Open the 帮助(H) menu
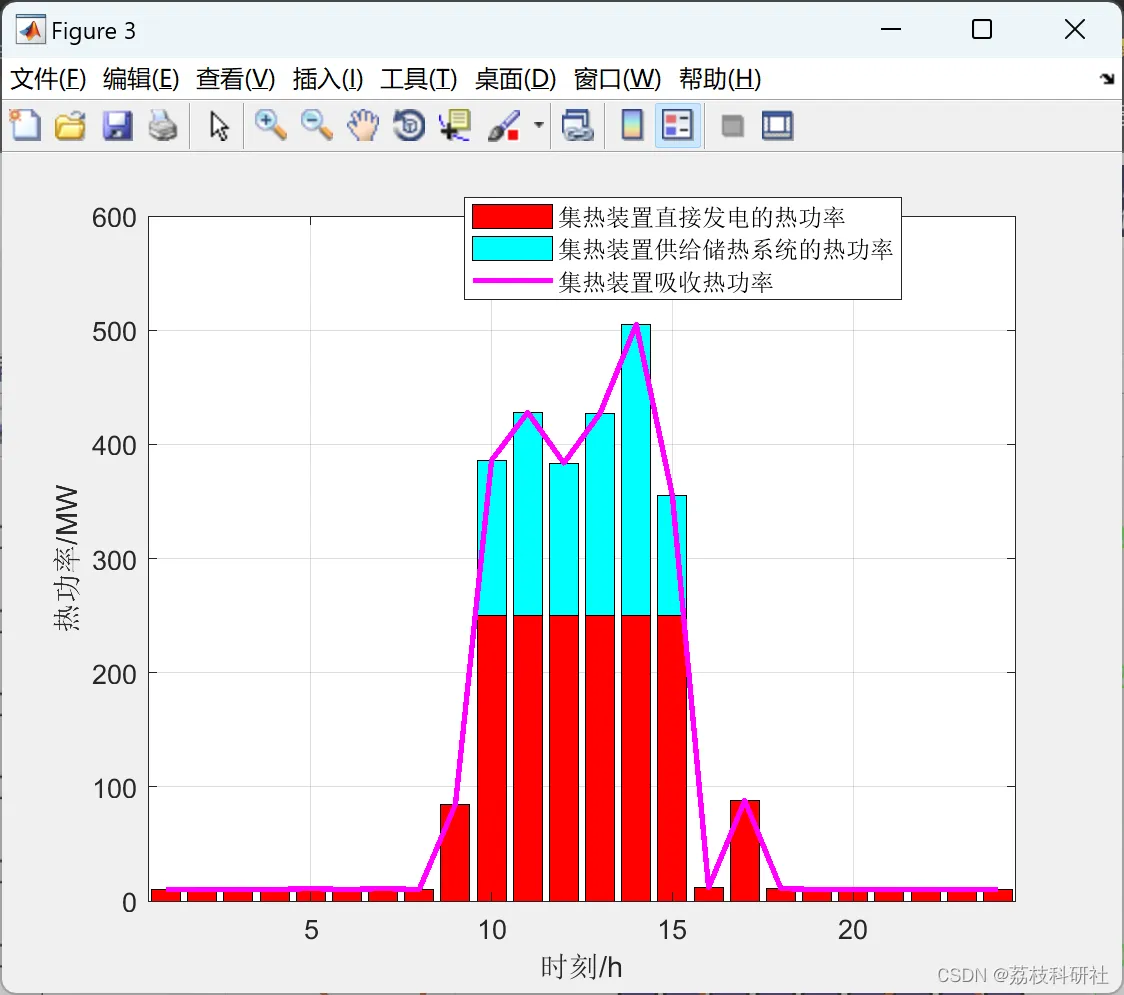 coord(720,79)
